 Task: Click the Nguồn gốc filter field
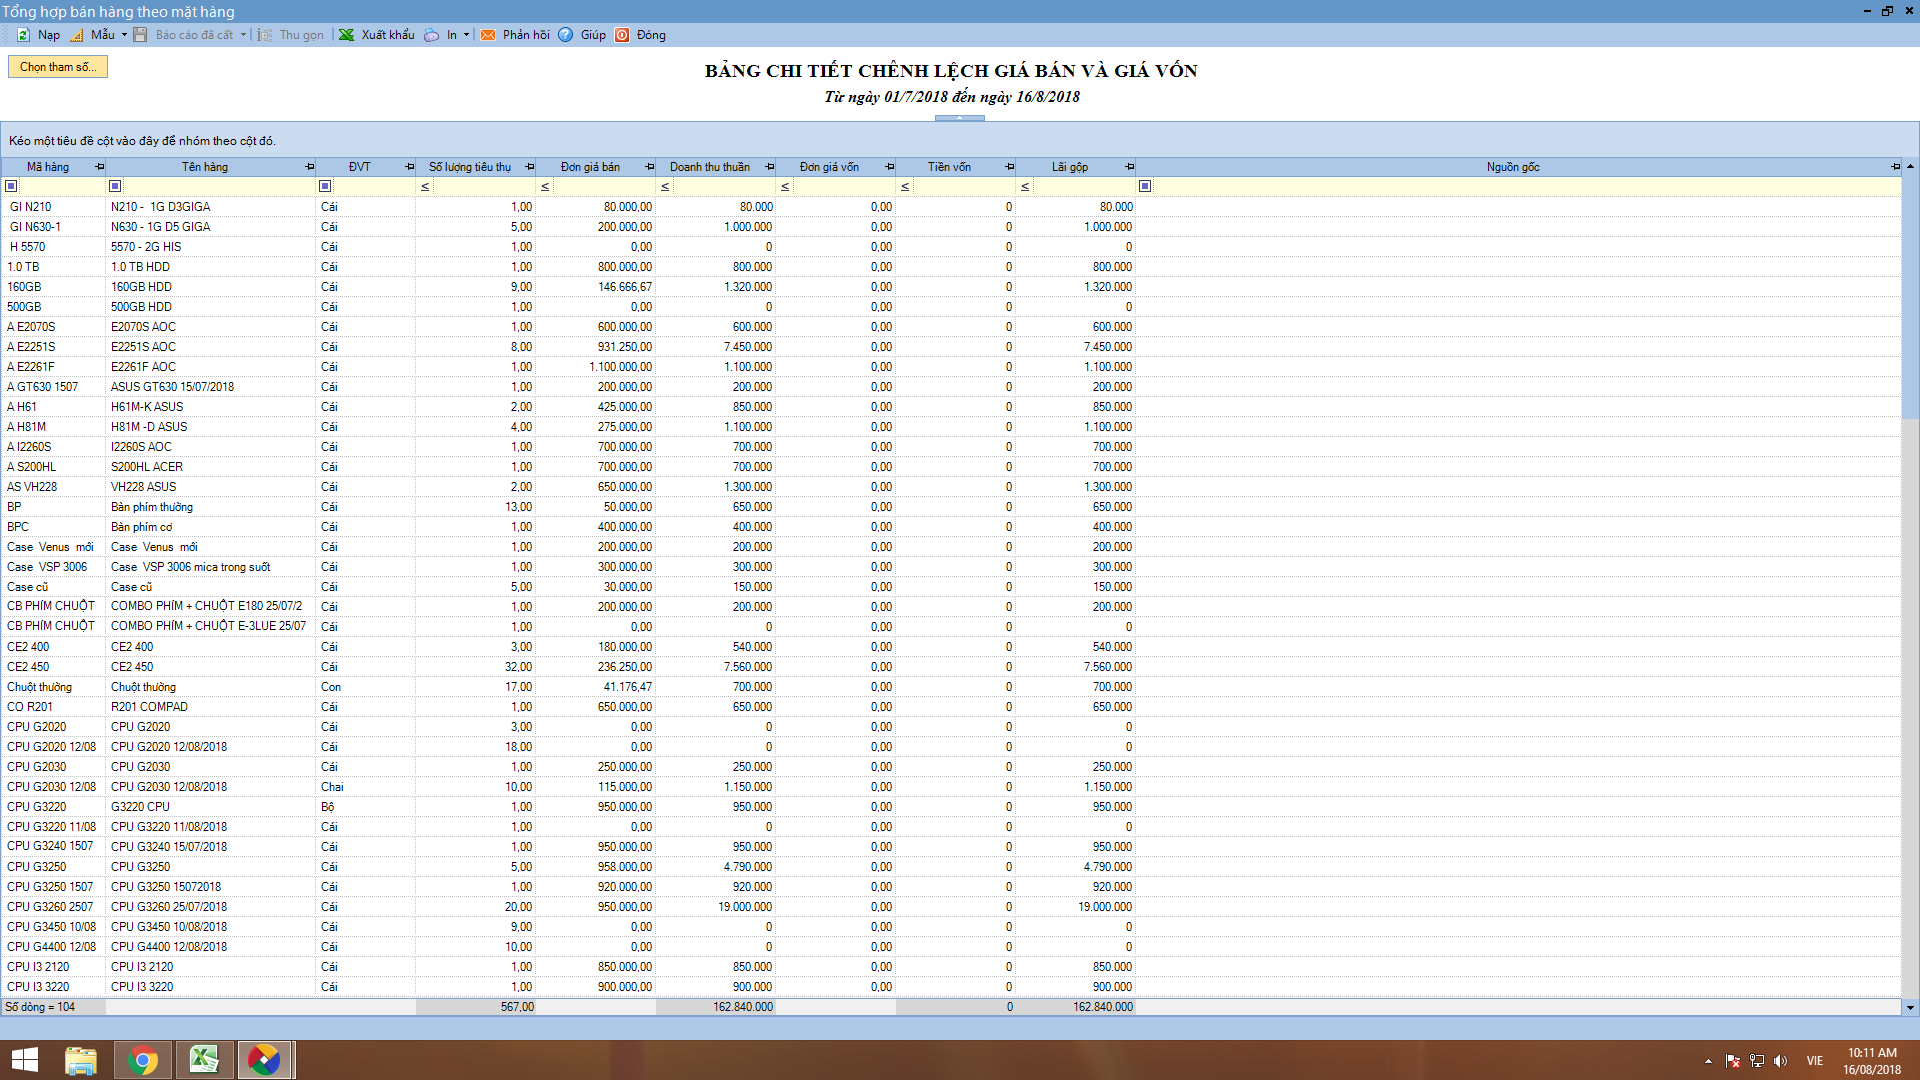[1527, 187]
